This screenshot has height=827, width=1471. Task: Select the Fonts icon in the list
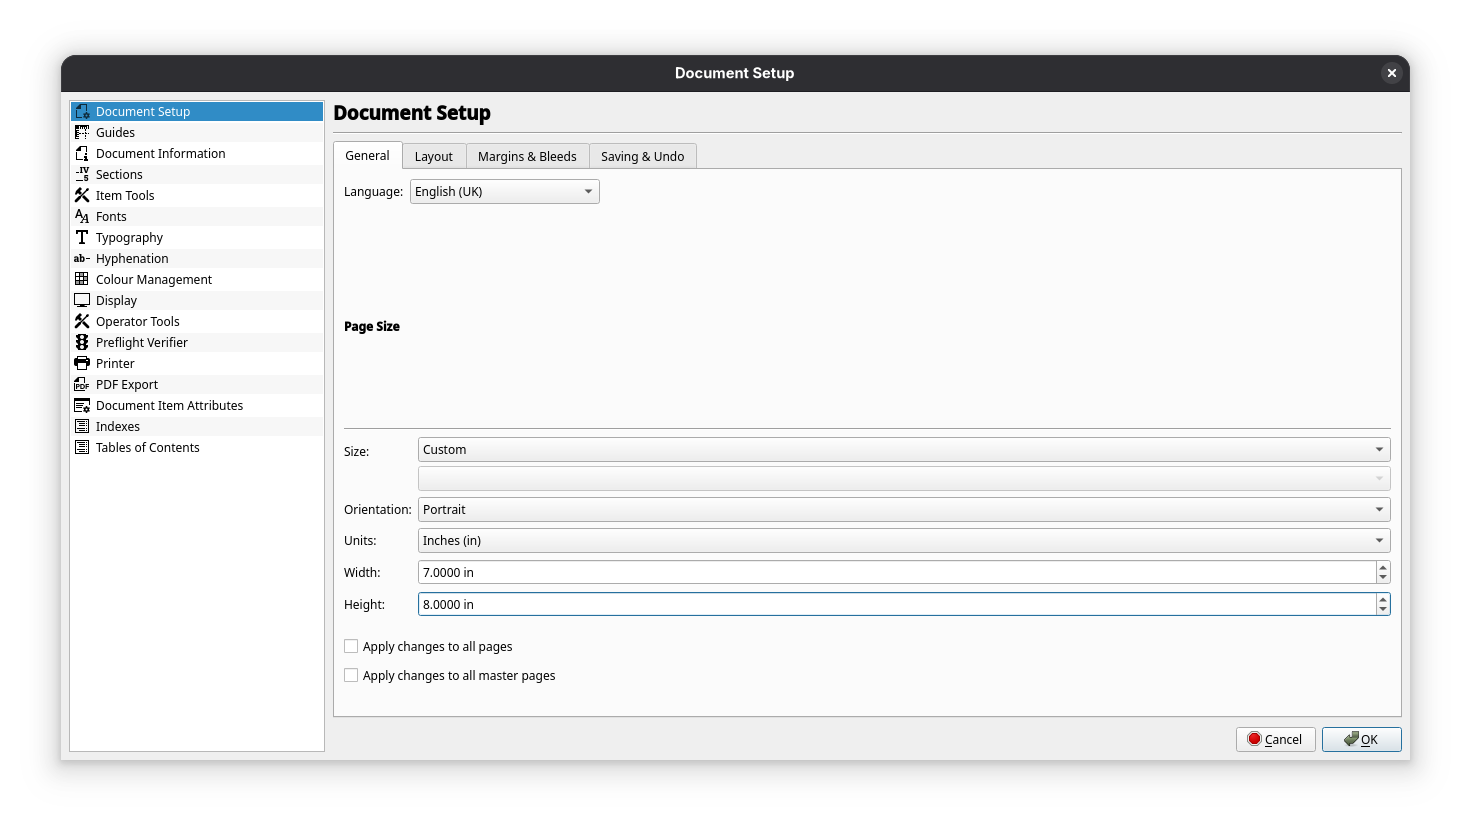[x=82, y=216]
